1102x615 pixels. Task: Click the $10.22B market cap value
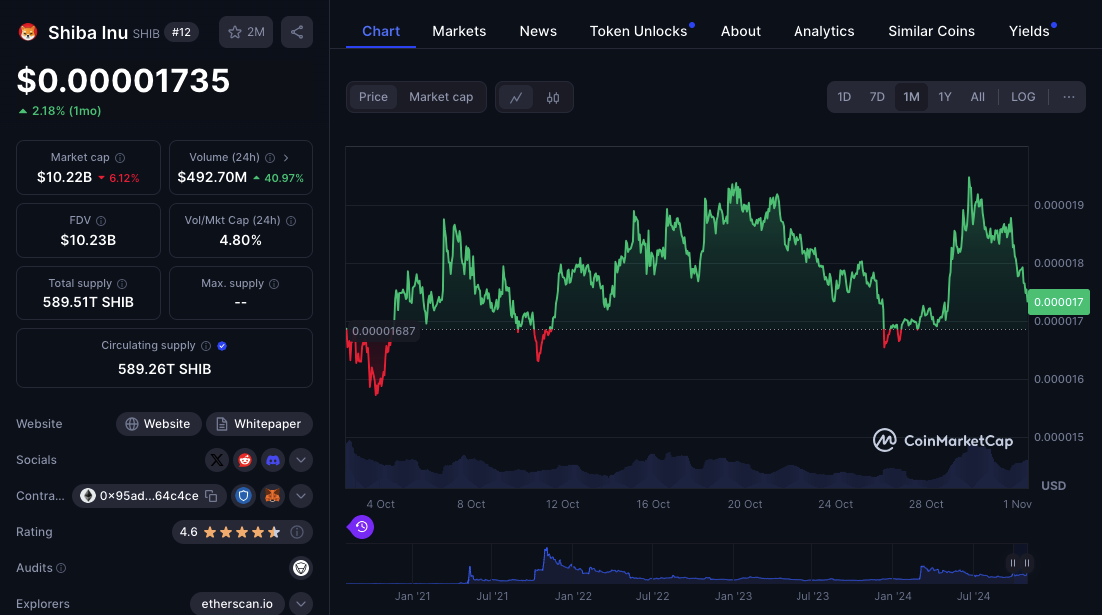click(64, 177)
